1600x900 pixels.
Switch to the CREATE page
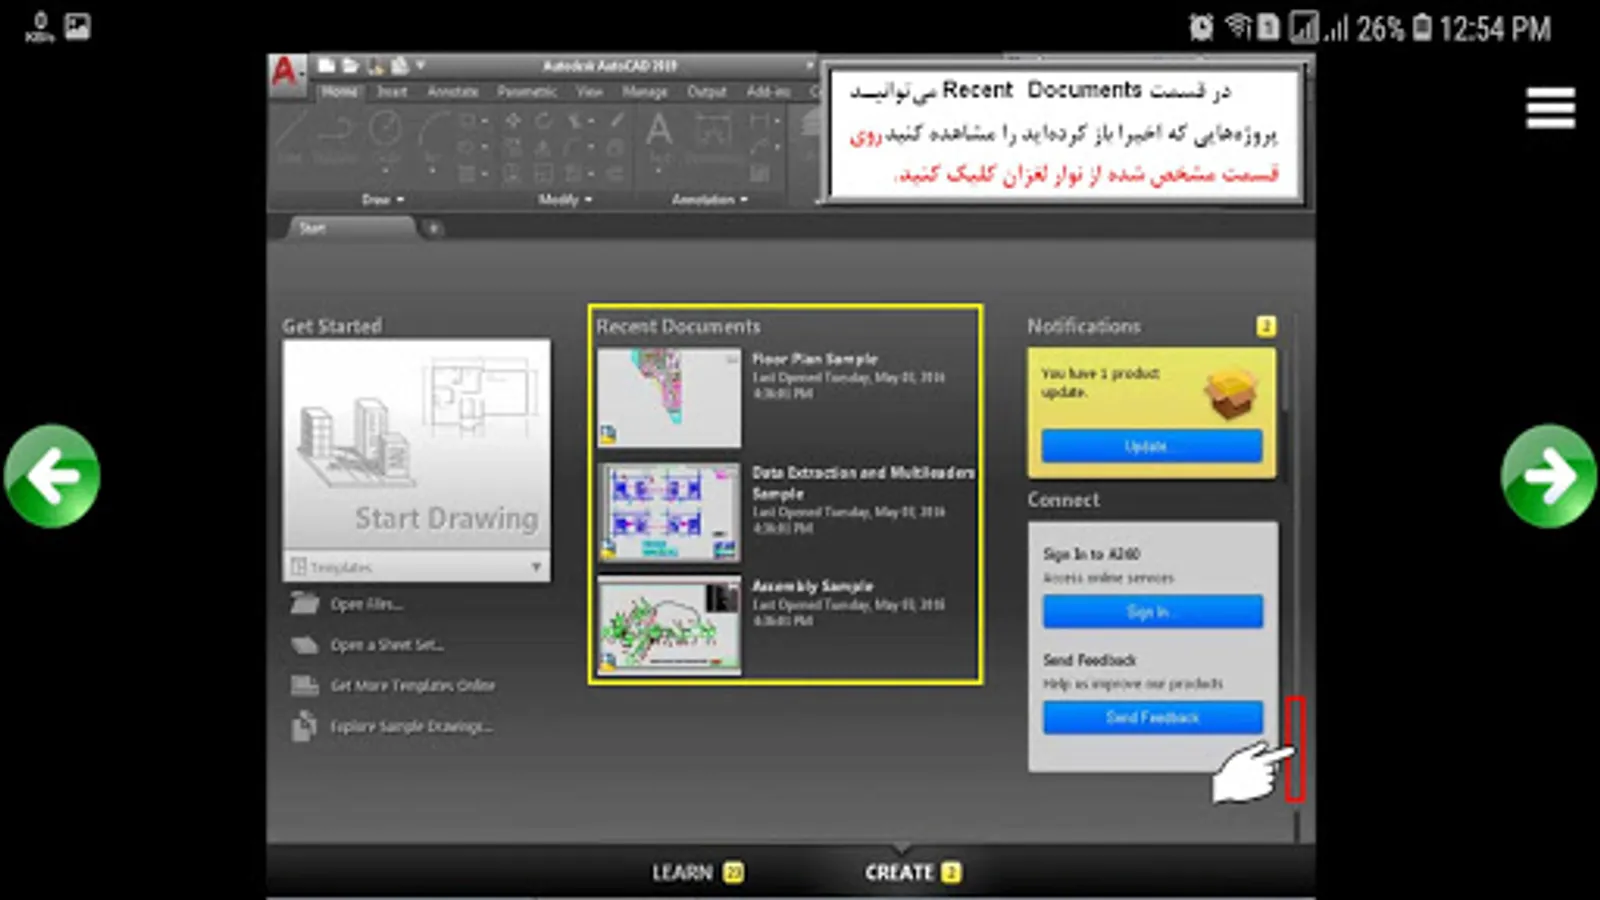(x=912, y=872)
